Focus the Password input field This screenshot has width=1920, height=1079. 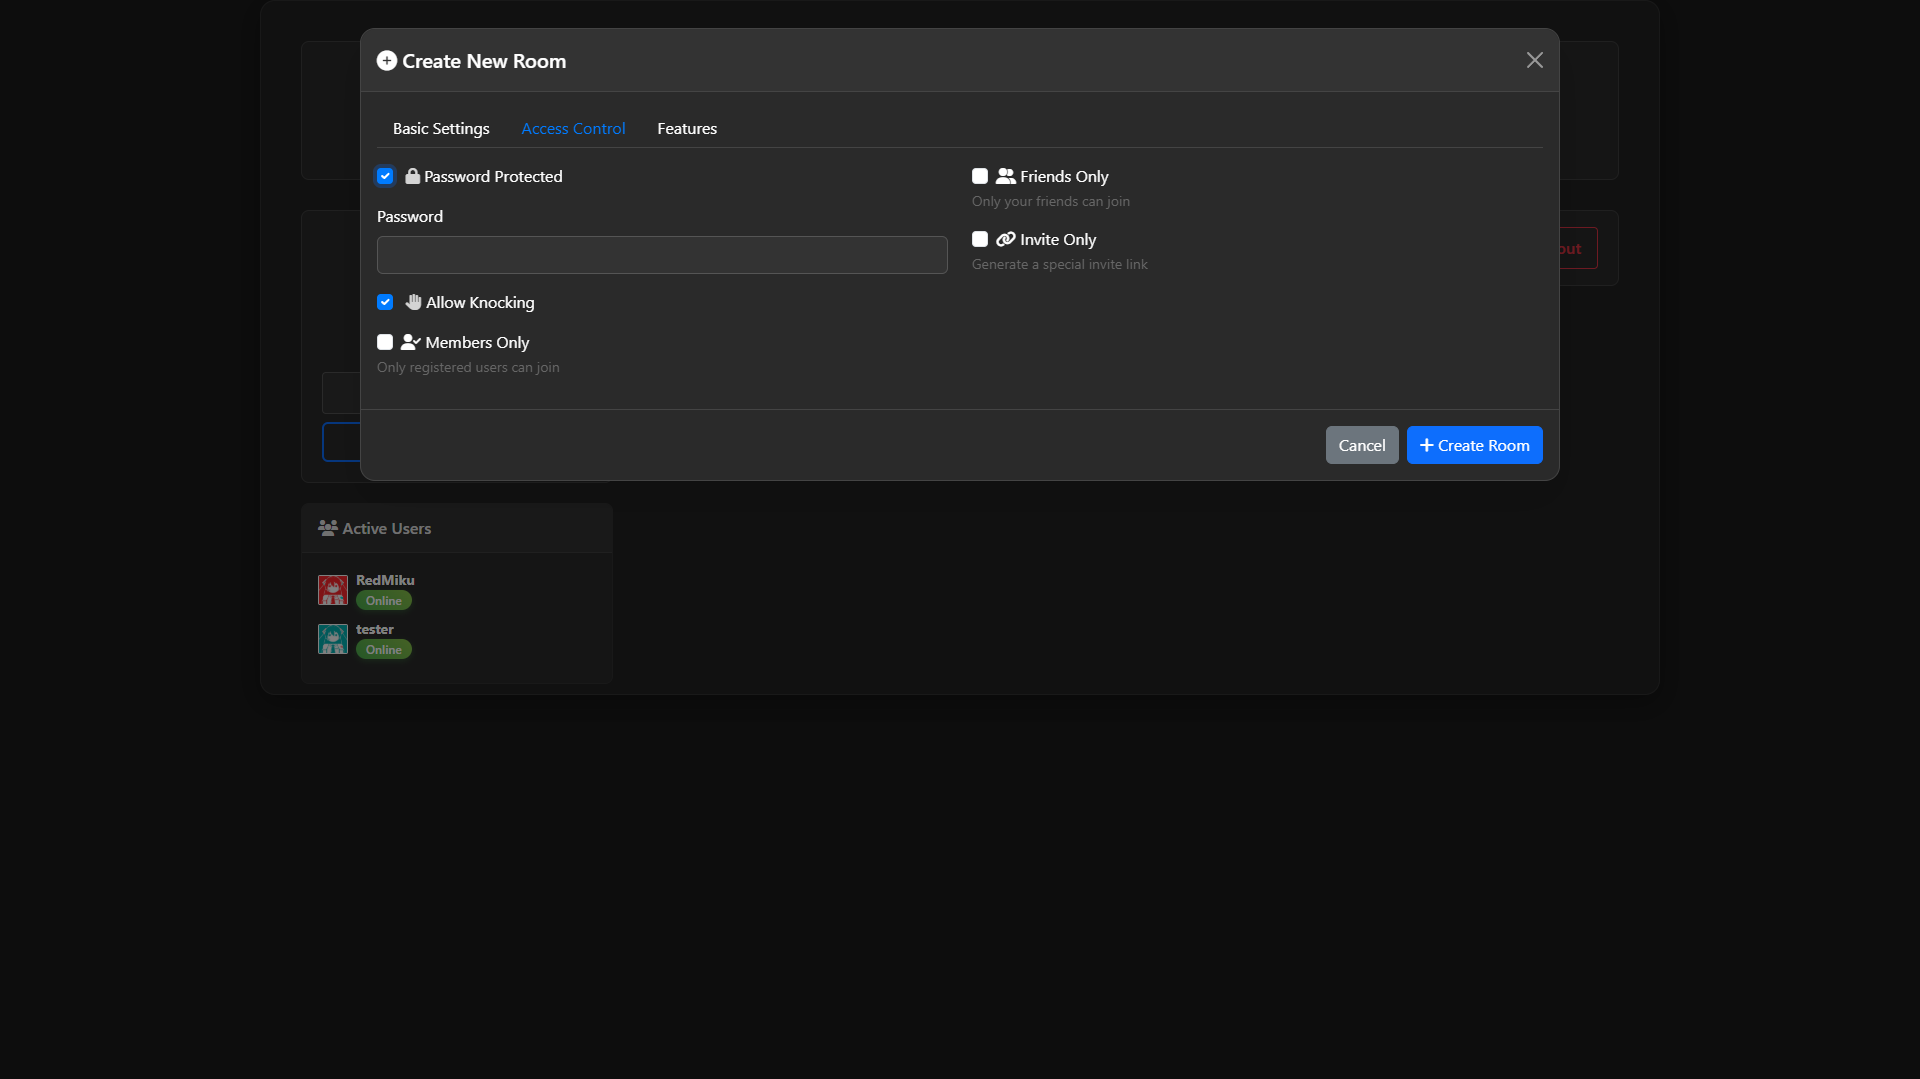(x=662, y=255)
